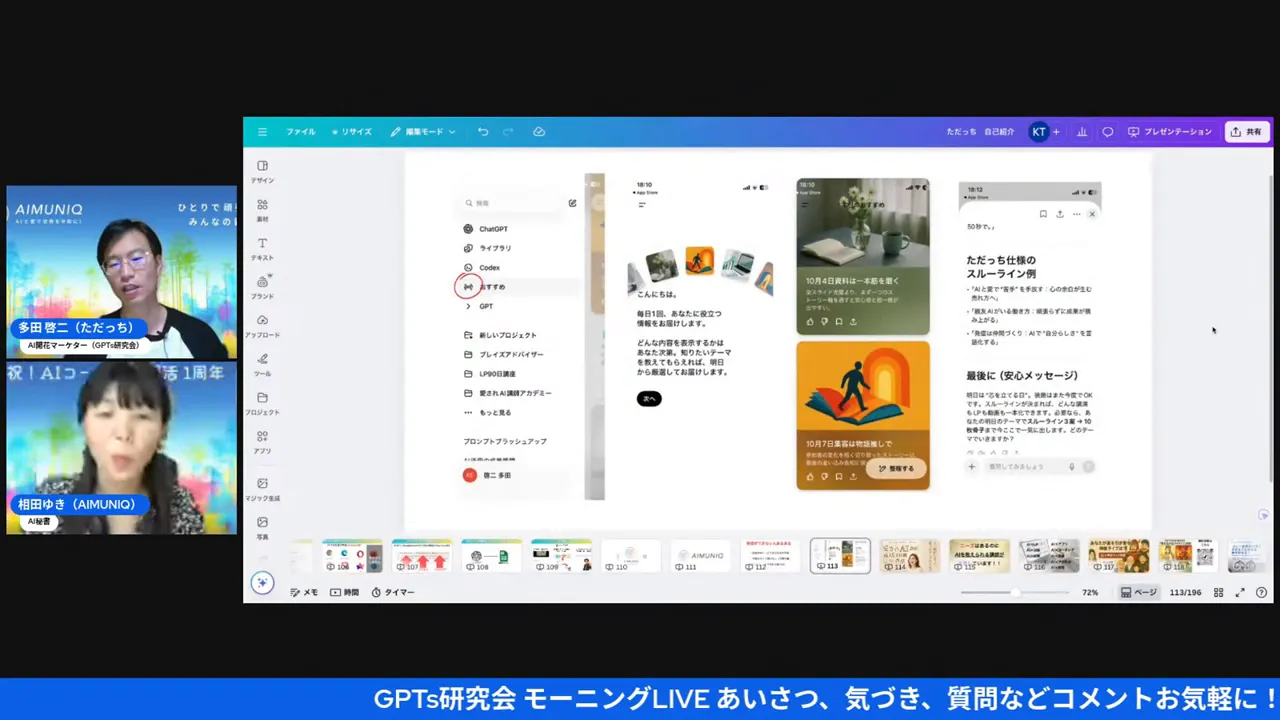The image size is (1280, 720).
Task: Open the analytics bar chart icon
Action: [1081, 132]
